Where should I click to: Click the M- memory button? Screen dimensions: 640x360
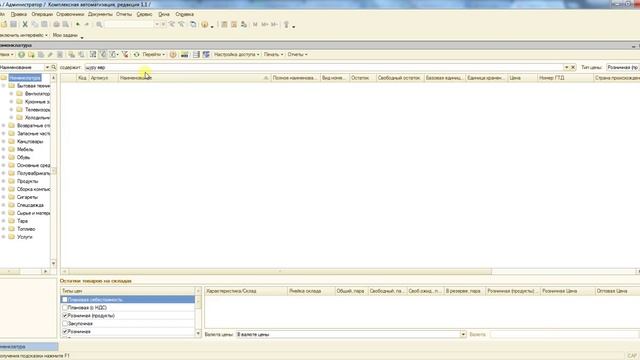pyautogui.click(x=274, y=24)
